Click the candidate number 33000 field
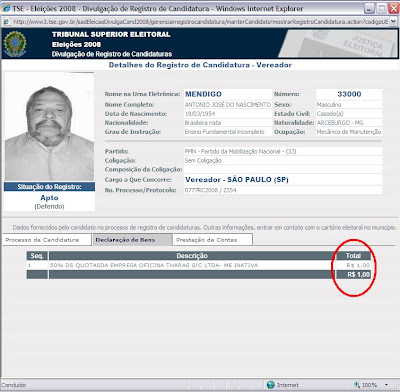The image size is (400, 392). (349, 94)
